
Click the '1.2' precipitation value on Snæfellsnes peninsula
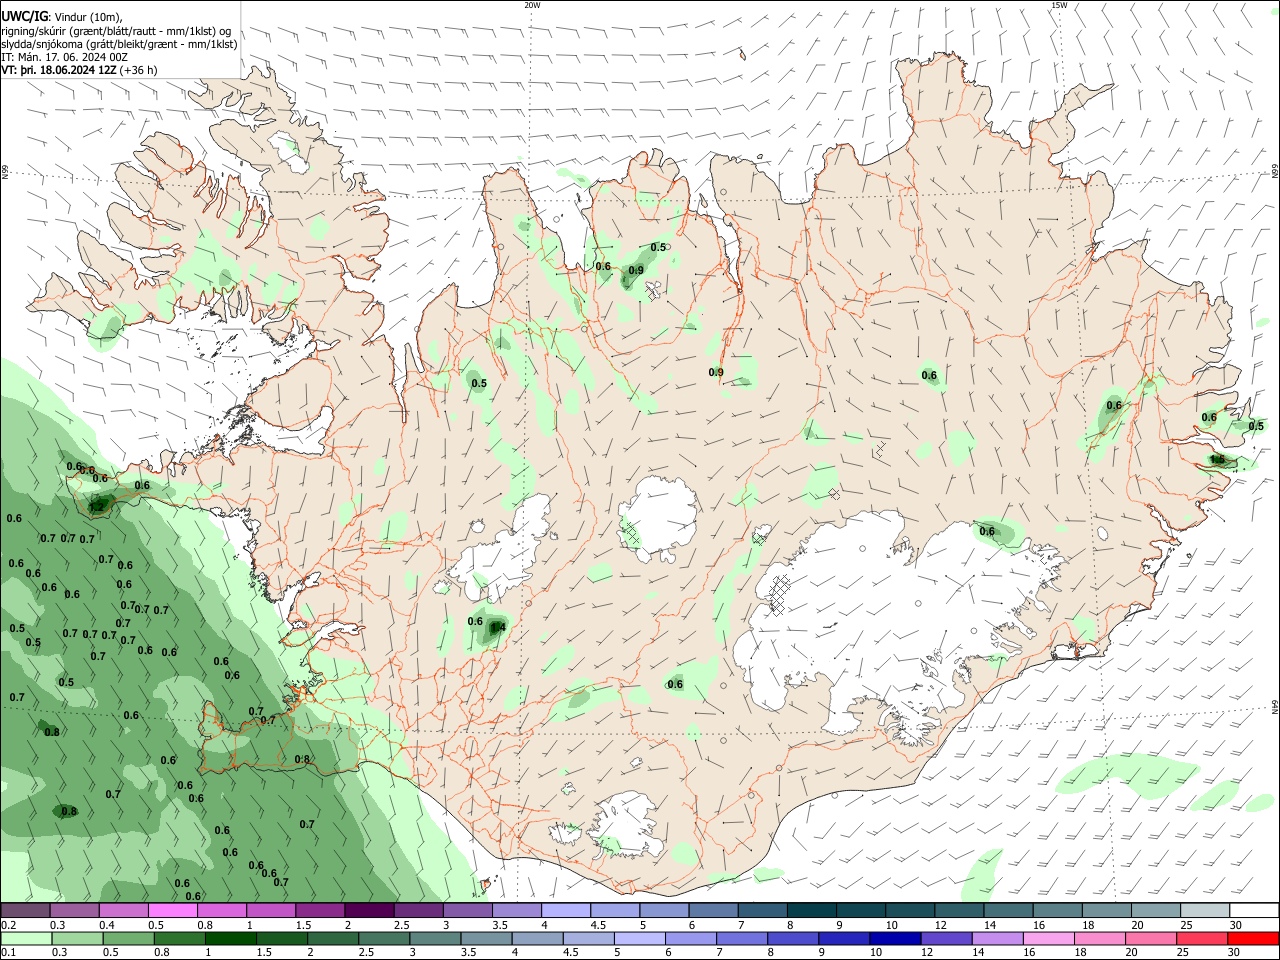point(97,507)
